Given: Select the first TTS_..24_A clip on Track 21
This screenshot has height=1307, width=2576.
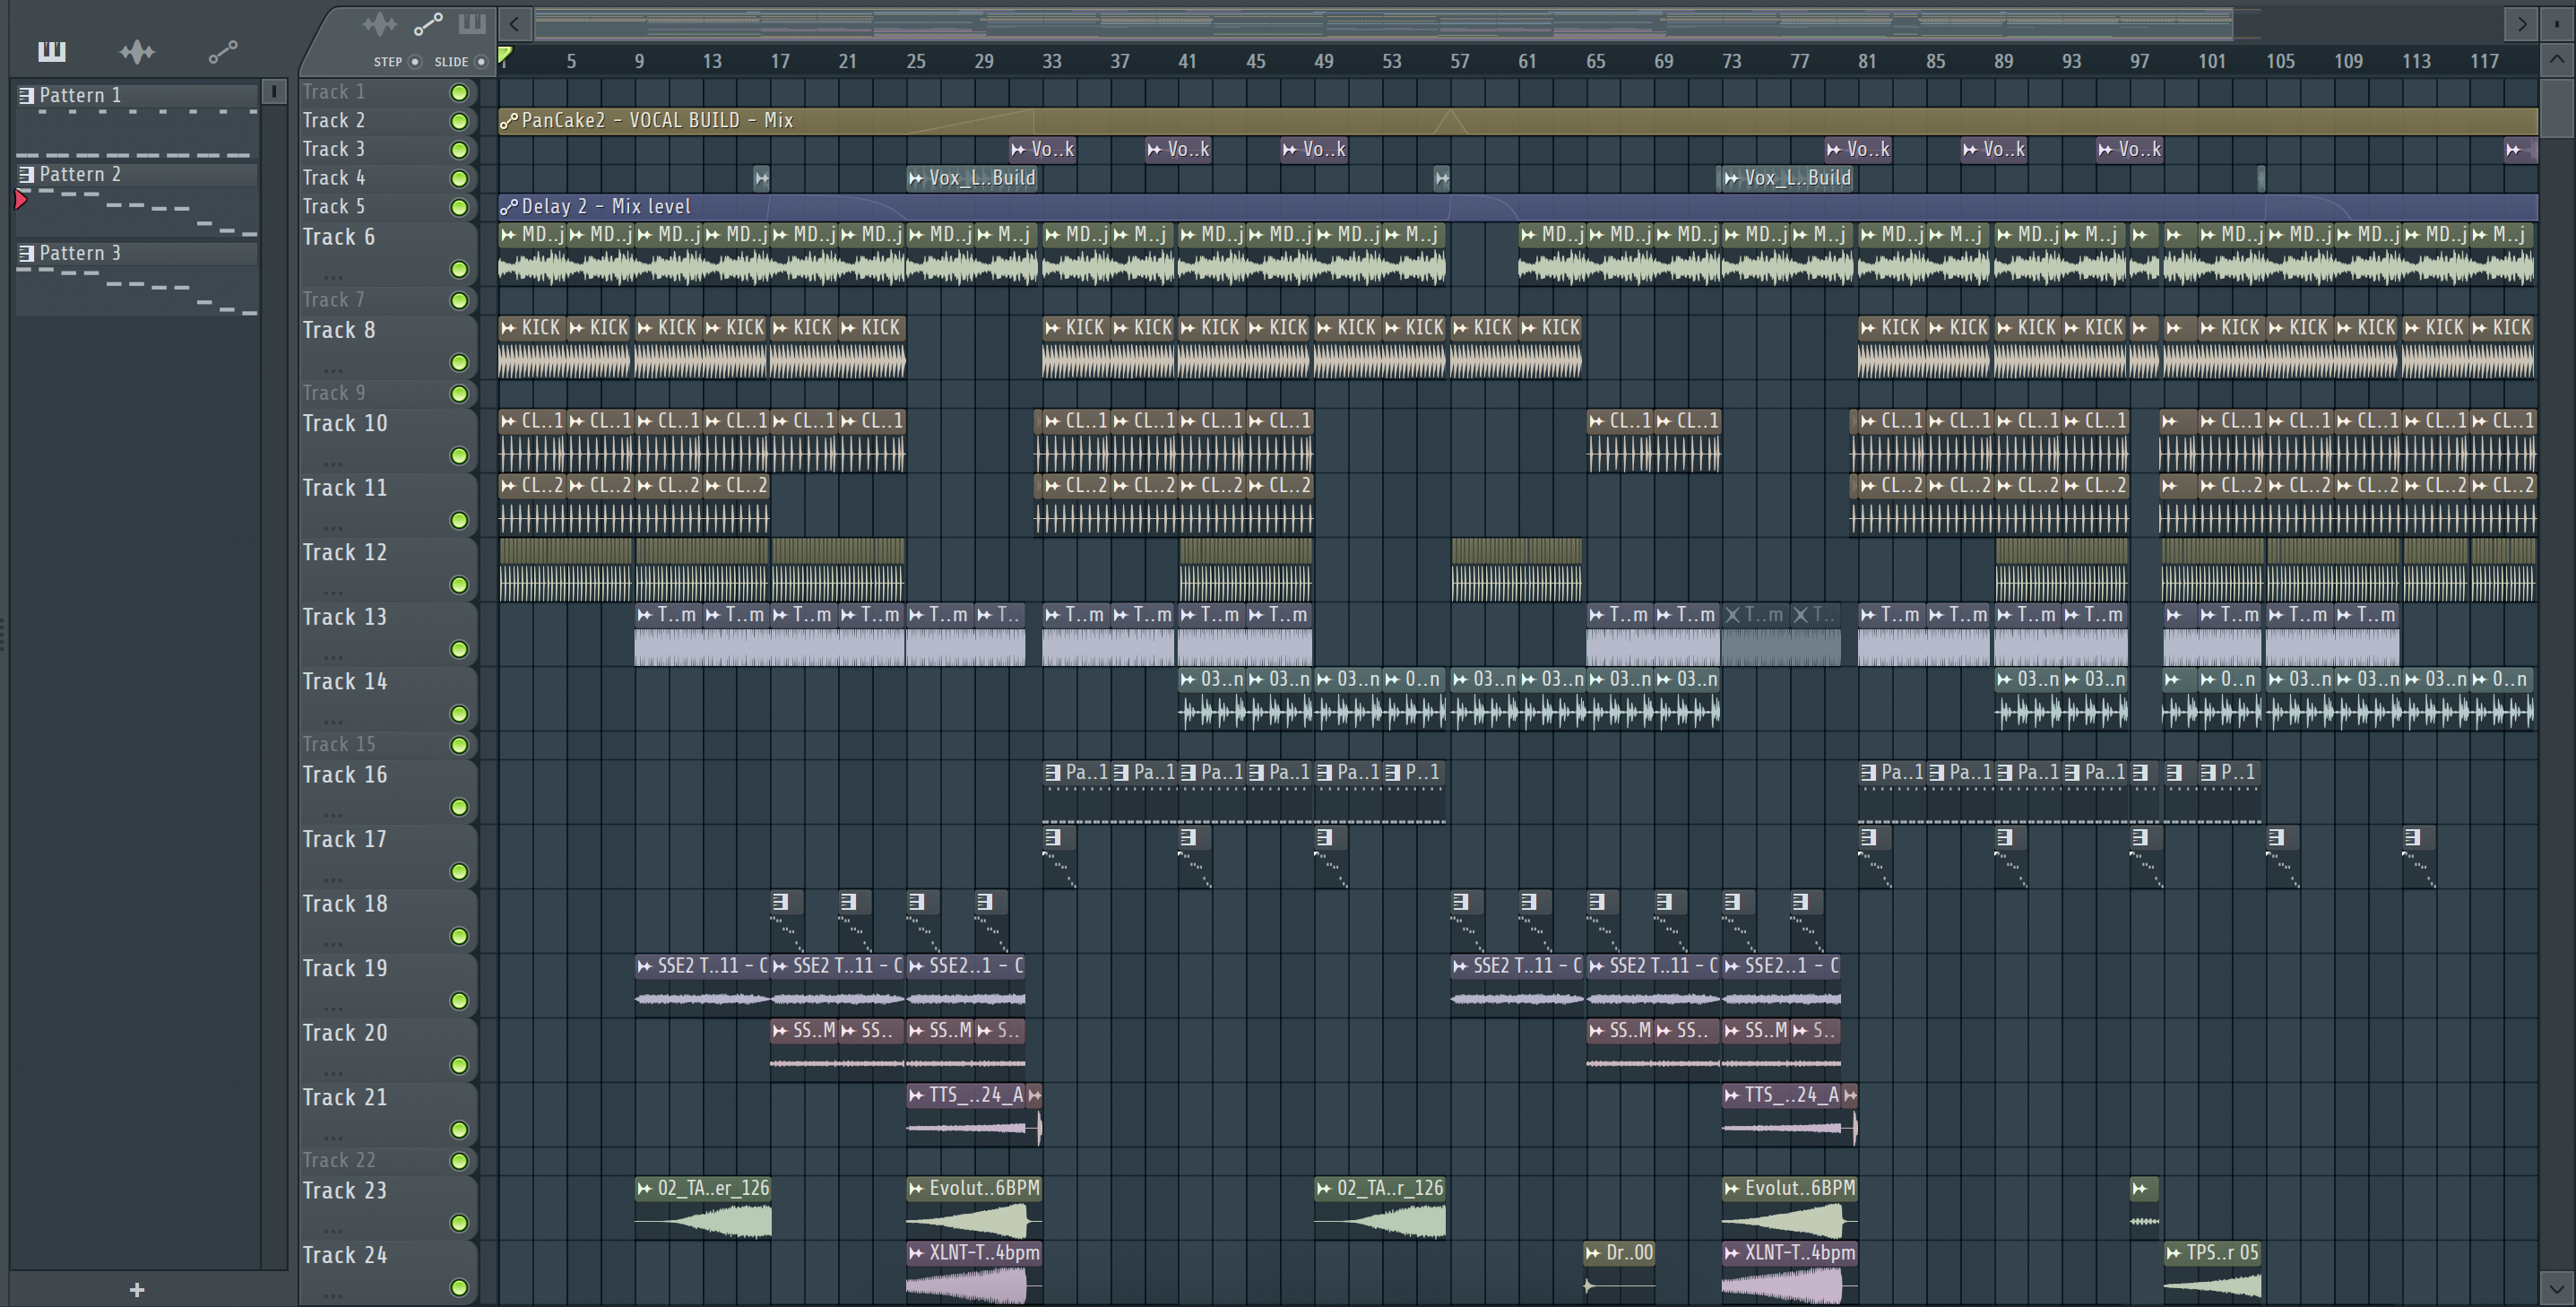Looking at the screenshot, I should click(x=966, y=1113).
